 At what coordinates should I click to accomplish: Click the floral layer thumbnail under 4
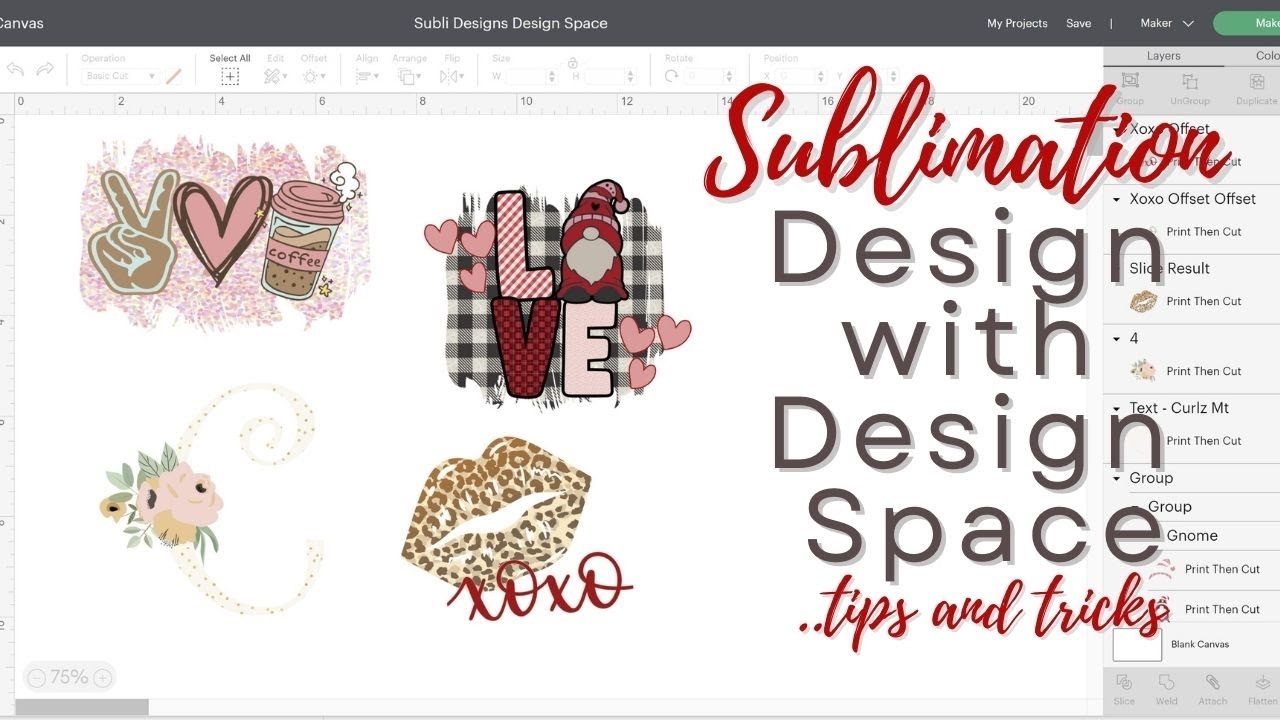coord(1143,371)
